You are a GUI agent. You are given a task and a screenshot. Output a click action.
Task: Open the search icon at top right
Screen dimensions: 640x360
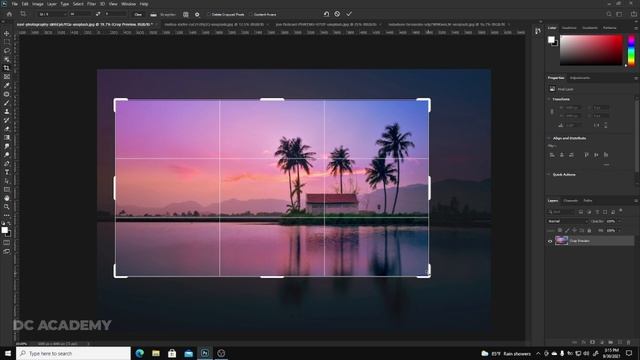(x=609, y=14)
